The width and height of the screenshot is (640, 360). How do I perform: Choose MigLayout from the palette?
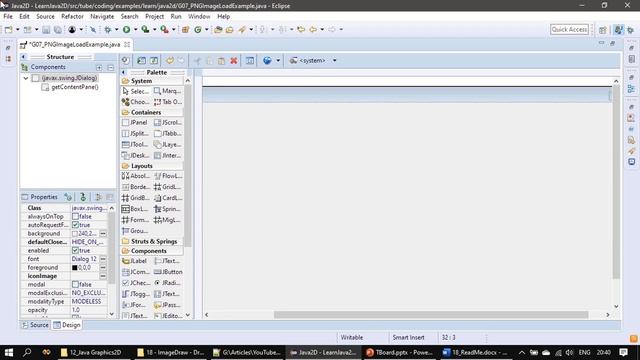tap(167, 220)
